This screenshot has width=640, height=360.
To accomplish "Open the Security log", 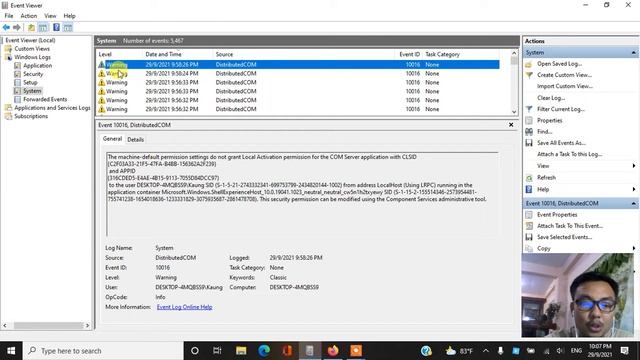I will [x=33, y=74].
